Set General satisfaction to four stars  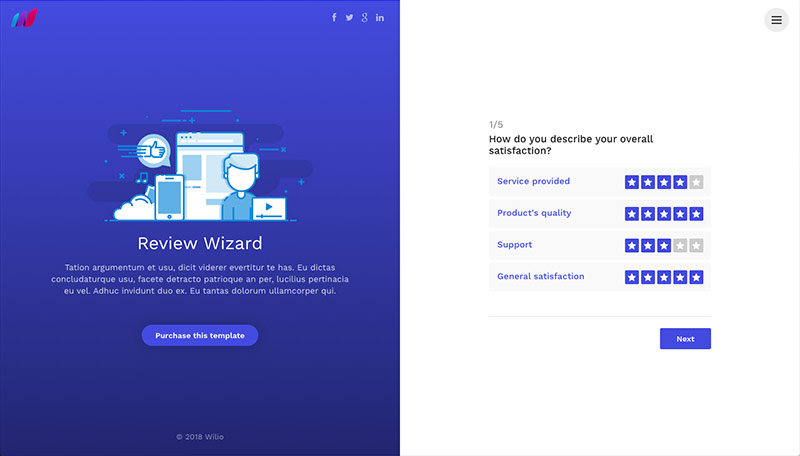coord(680,277)
